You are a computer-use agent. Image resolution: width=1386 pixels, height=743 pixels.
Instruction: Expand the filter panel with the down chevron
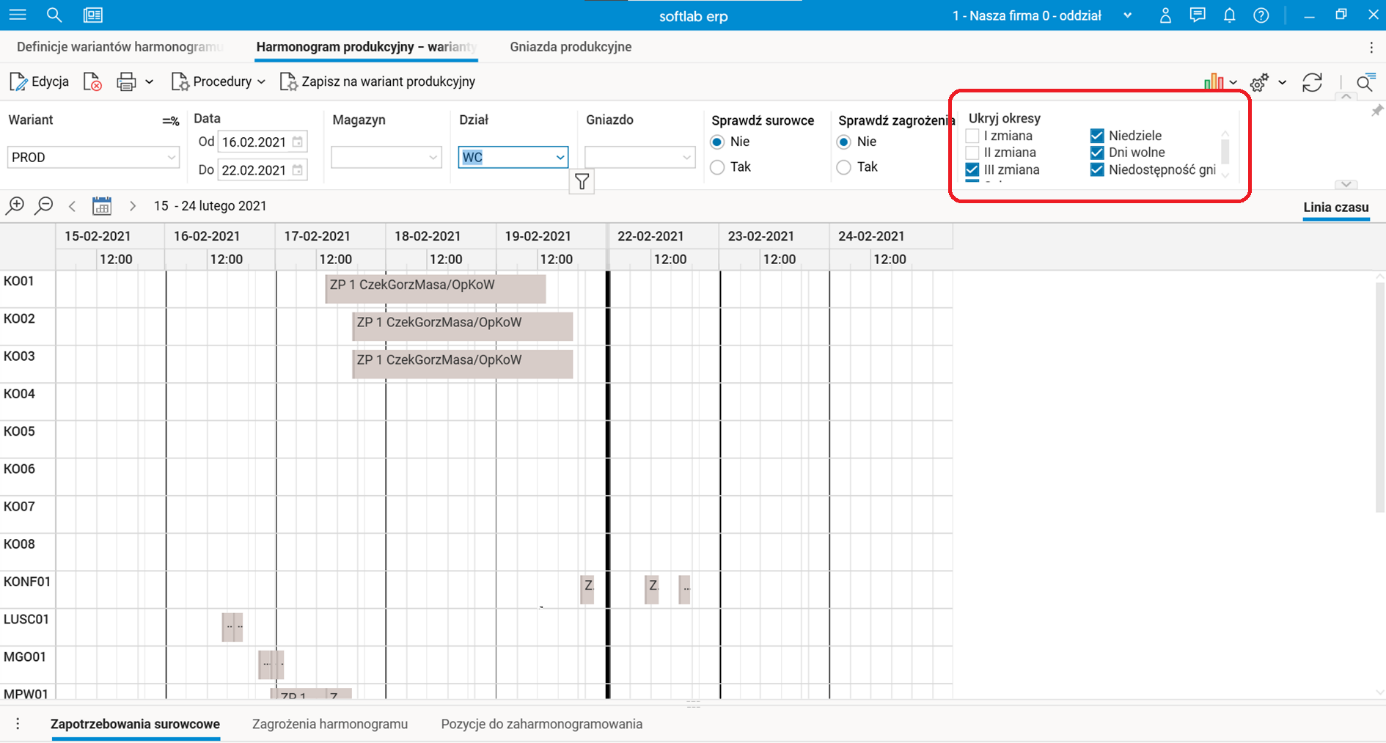(x=1346, y=184)
